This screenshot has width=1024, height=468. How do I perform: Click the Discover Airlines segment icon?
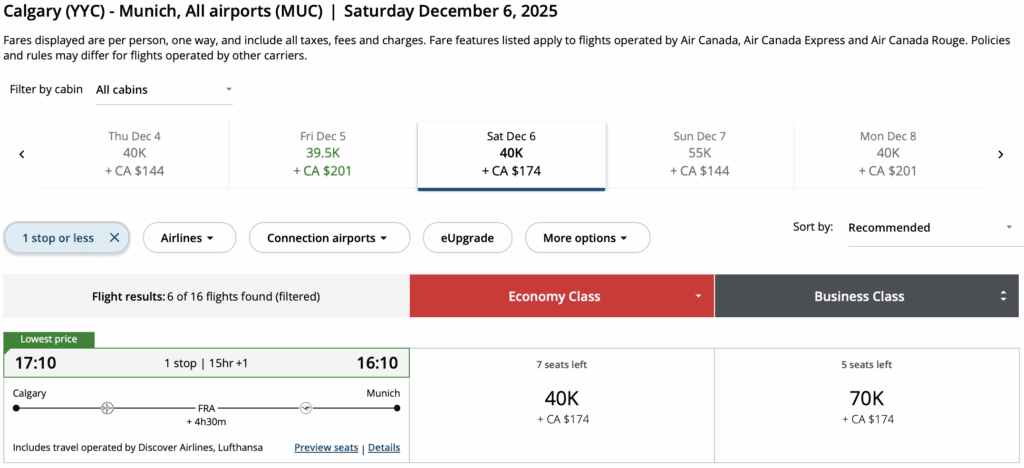[107, 408]
